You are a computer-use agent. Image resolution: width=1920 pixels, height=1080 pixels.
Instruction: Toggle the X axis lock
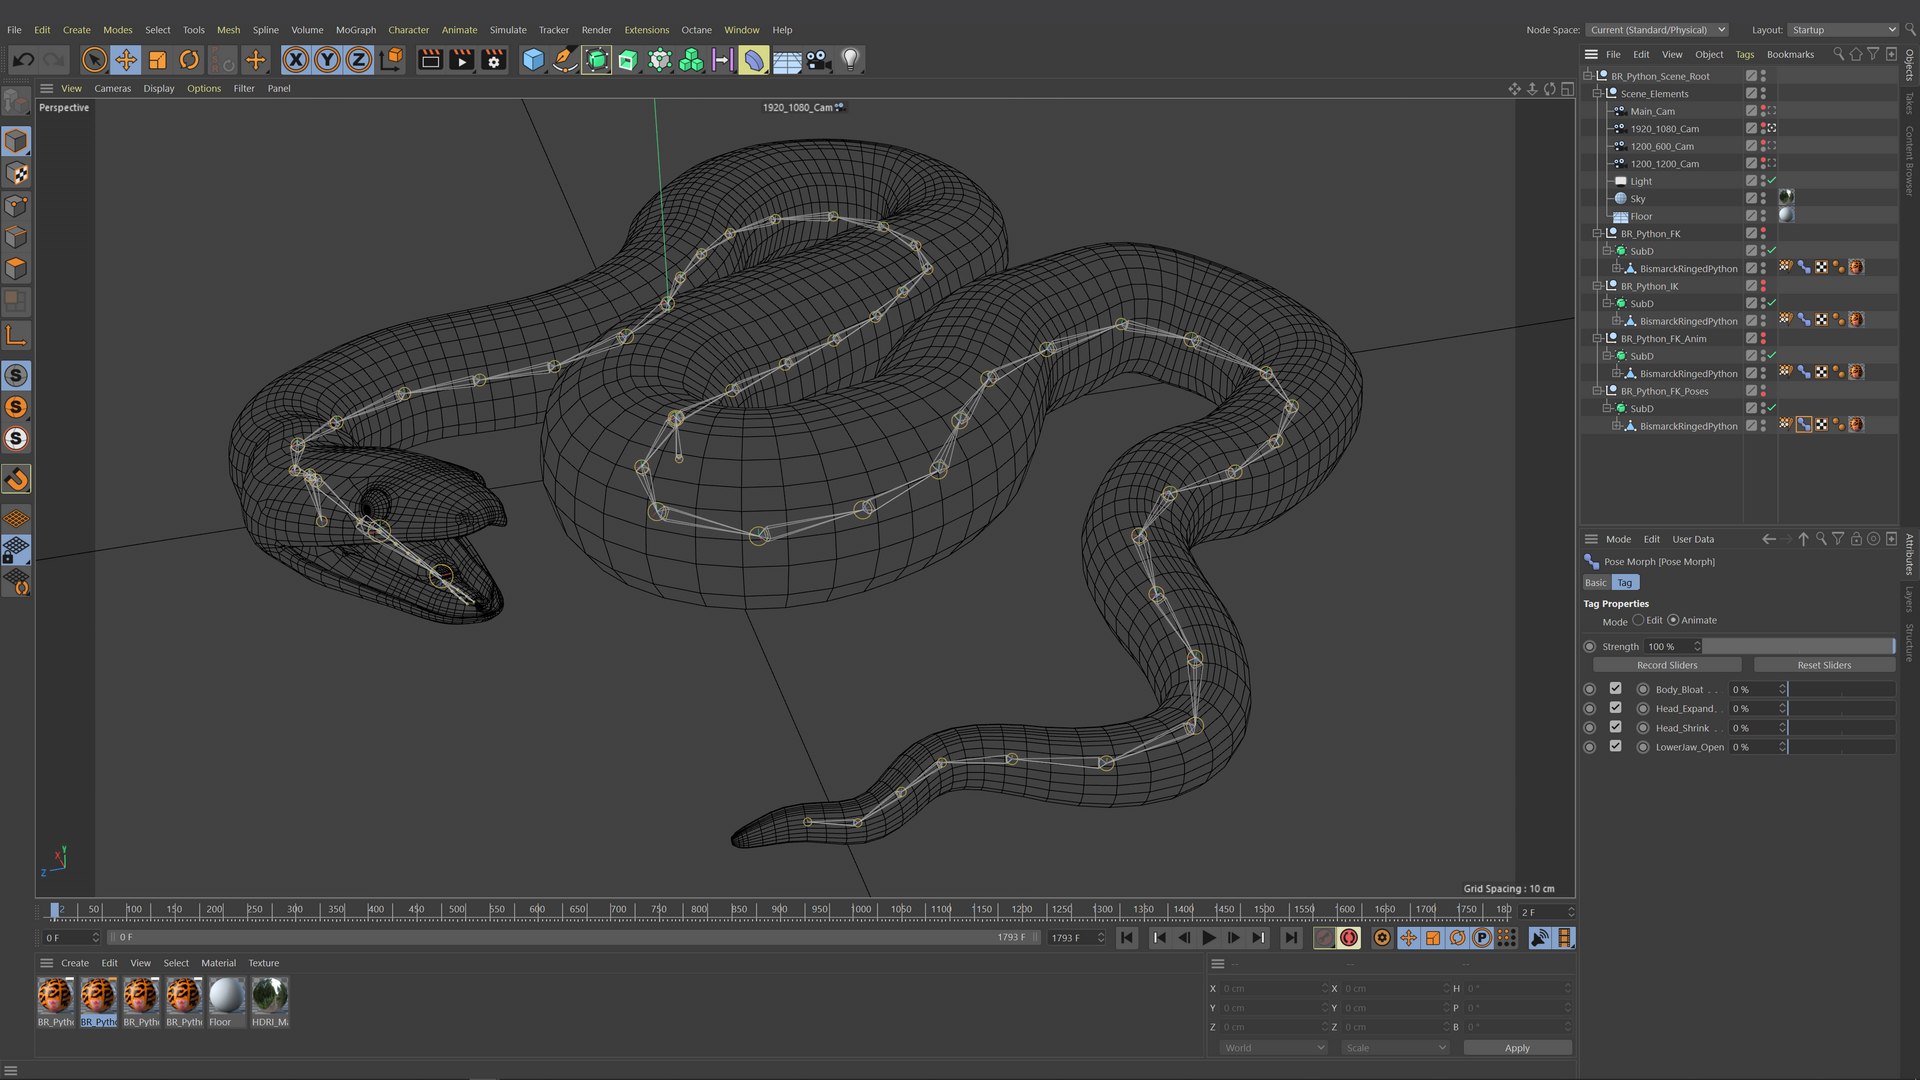pyautogui.click(x=295, y=60)
